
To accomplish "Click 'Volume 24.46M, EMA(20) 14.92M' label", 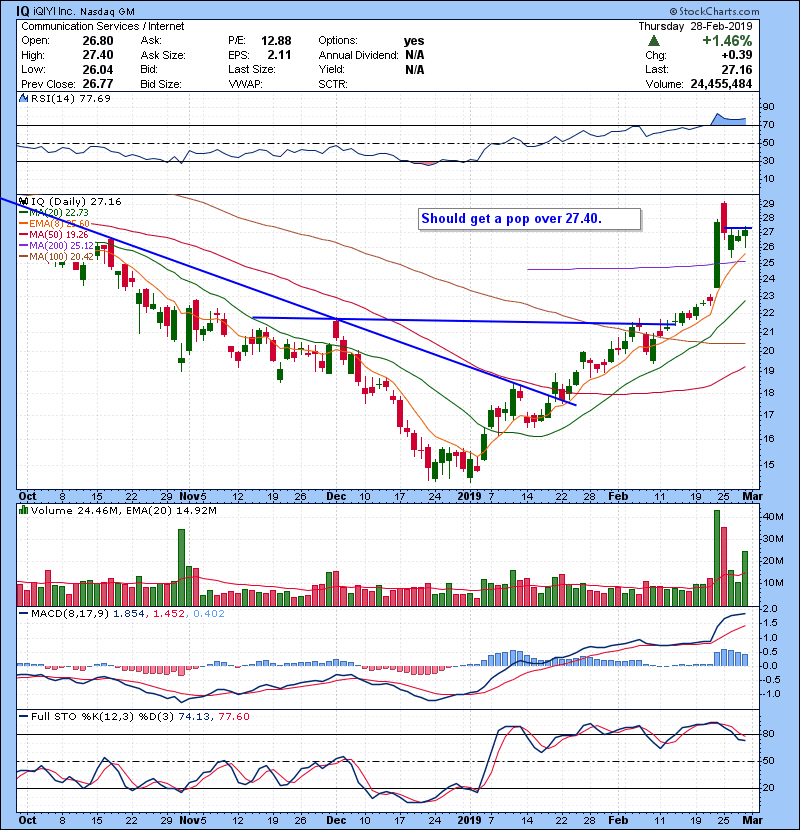I will tap(123, 511).
